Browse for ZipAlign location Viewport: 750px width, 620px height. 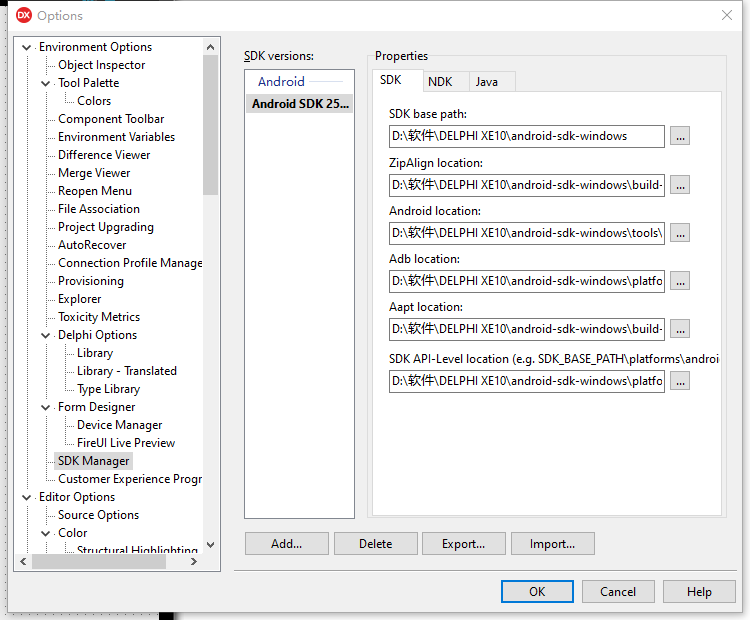(680, 185)
